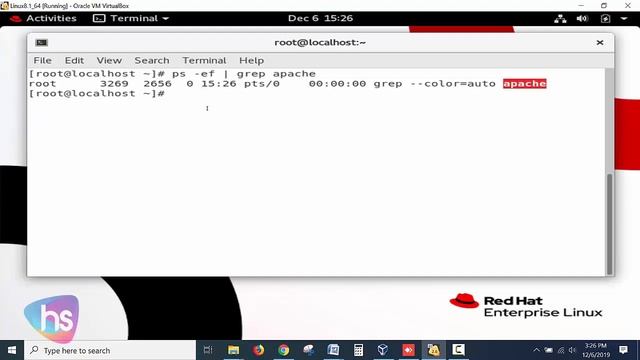Click the empty prompt line in terminal
Screen dimensions: 640x360
coord(97,93)
